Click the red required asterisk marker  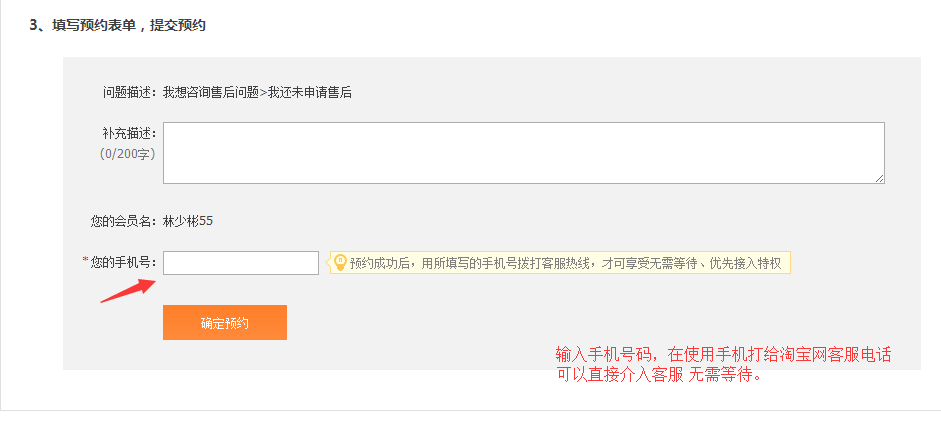point(85,261)
